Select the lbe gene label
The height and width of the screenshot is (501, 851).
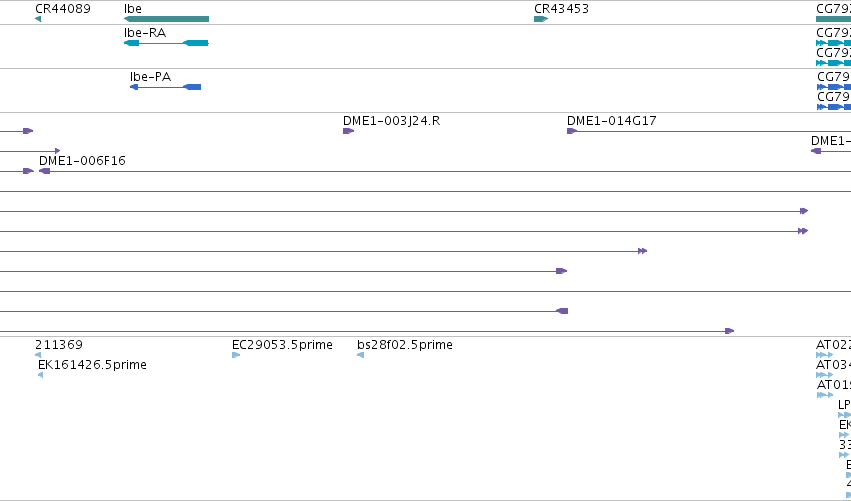[x=133, y=9]
